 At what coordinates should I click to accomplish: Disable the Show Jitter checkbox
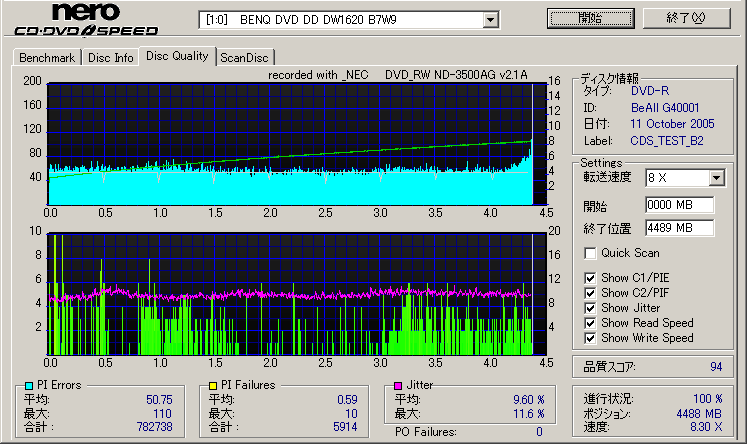pos(590,308)
